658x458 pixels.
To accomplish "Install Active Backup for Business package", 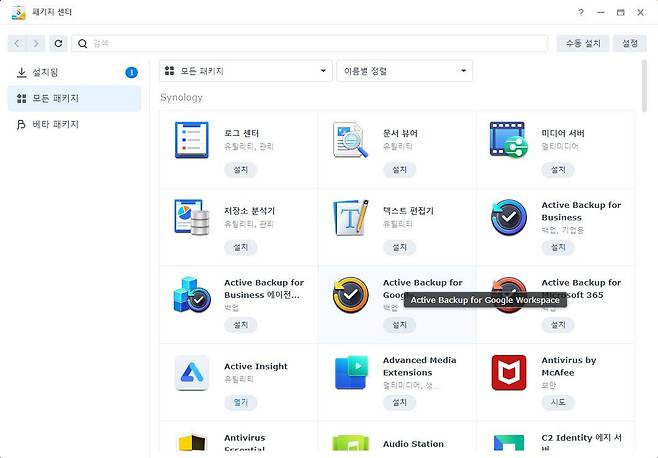I will 558,247.
